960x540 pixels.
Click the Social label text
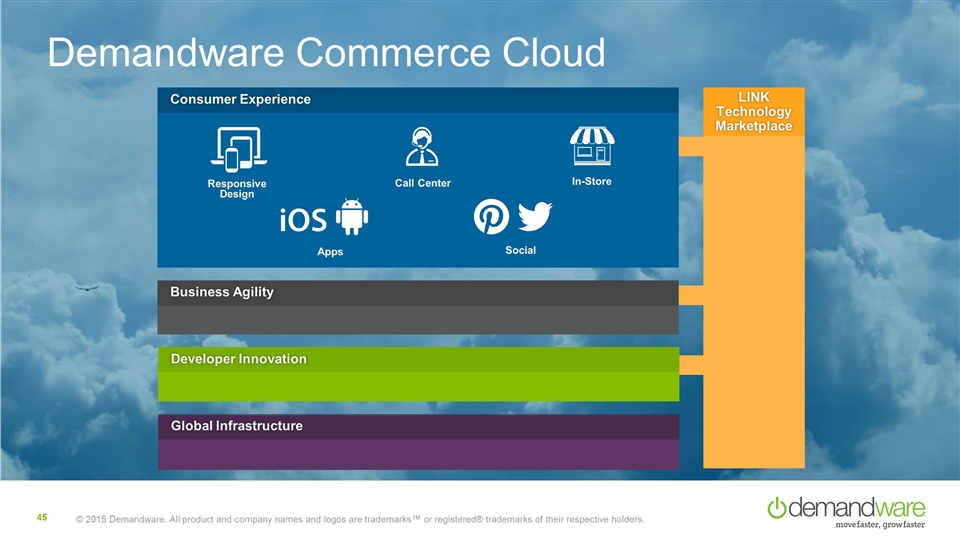click(521, 250)
